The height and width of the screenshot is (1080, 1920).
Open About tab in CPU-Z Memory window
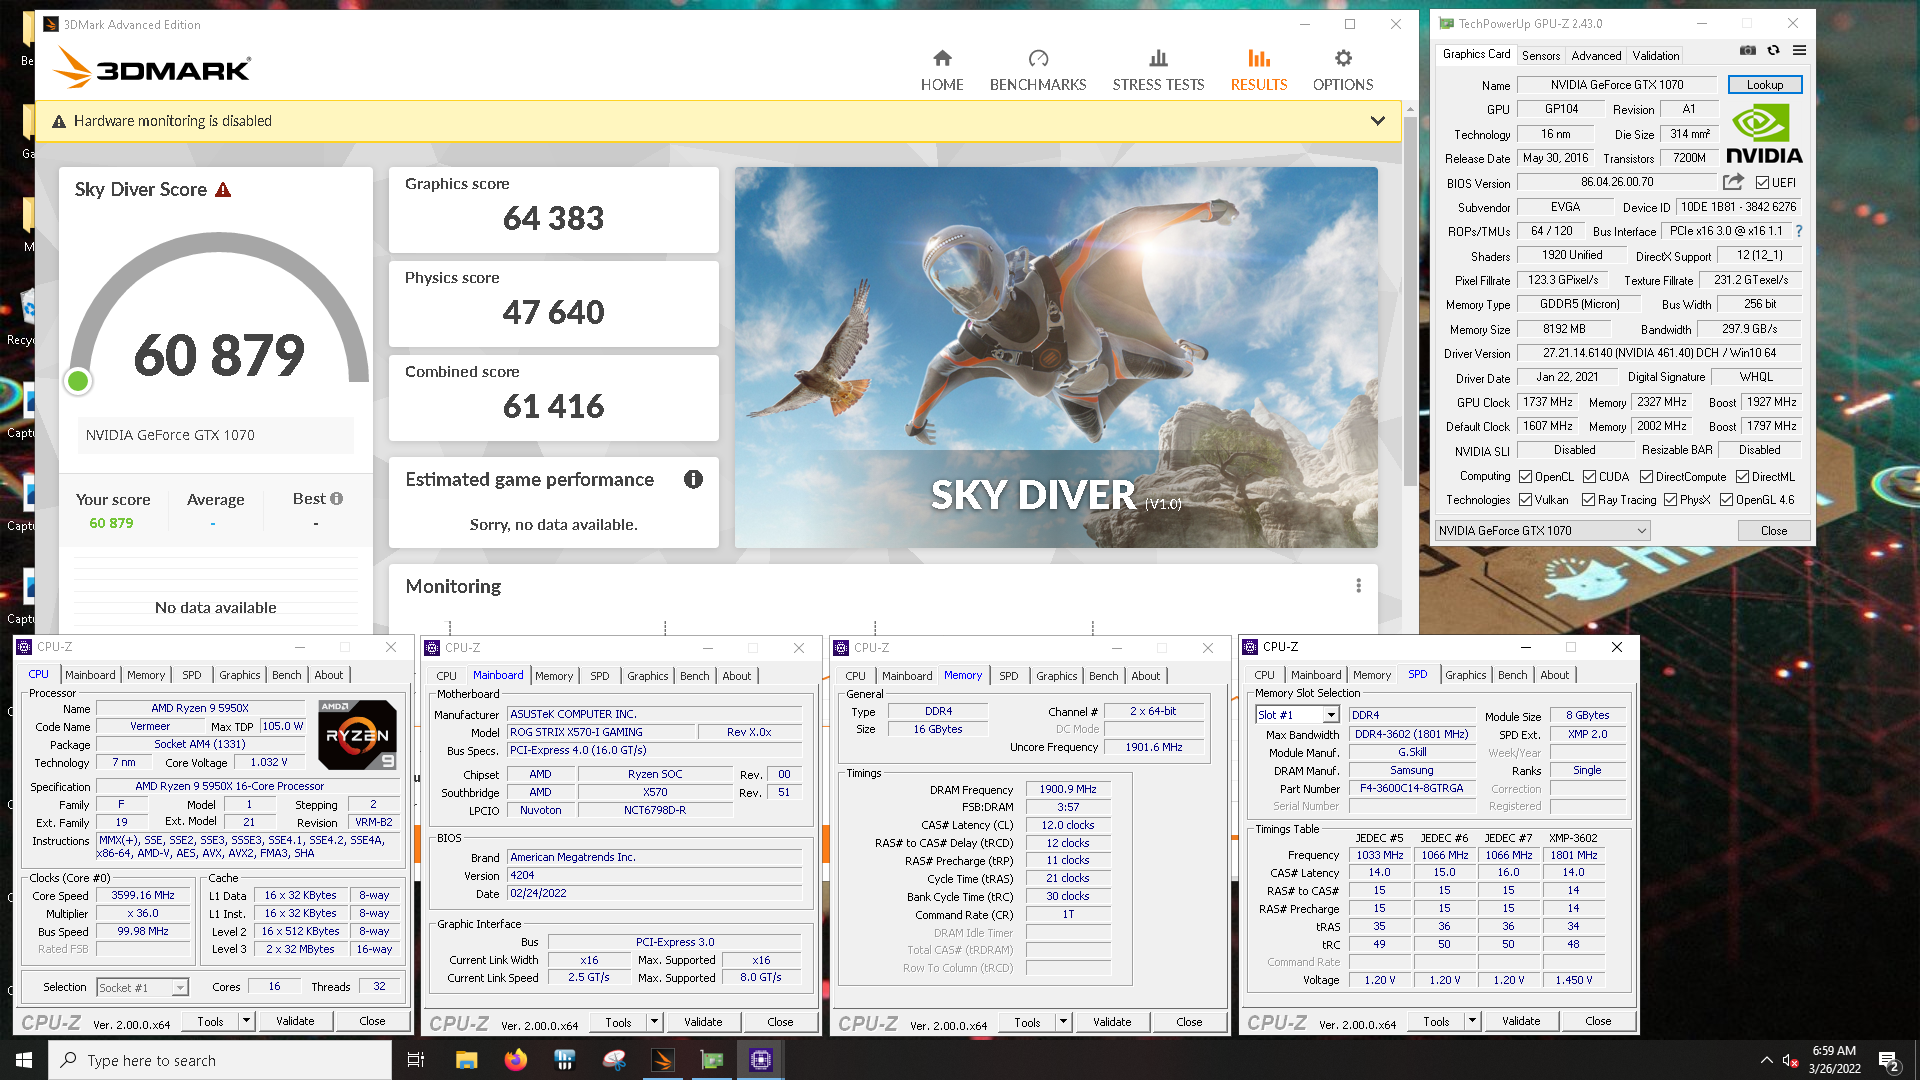1145,676
